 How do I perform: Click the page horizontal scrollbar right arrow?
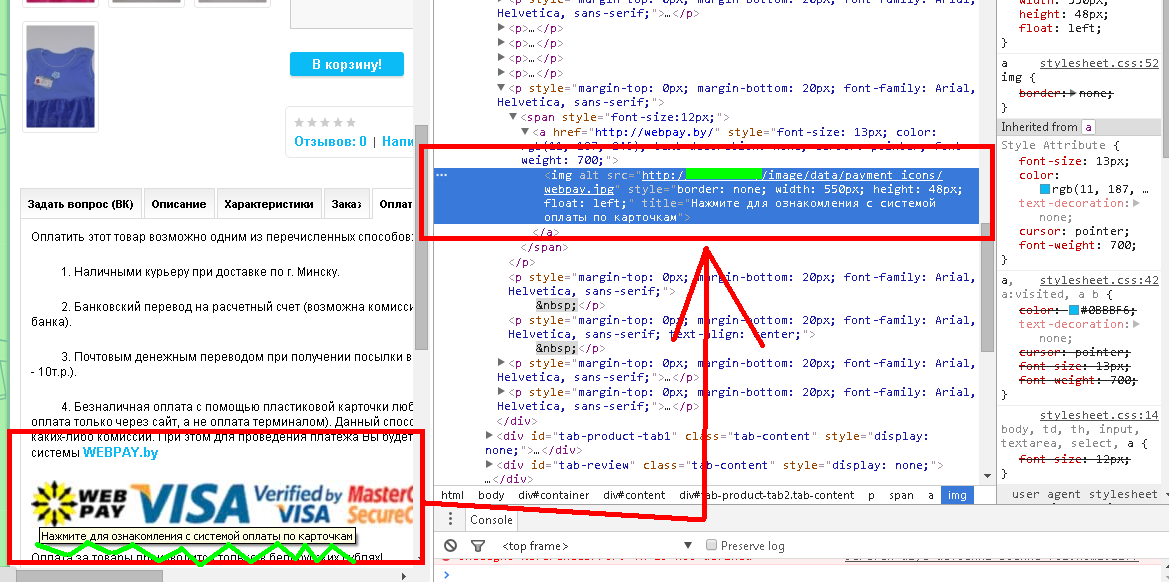pos(405,575)
